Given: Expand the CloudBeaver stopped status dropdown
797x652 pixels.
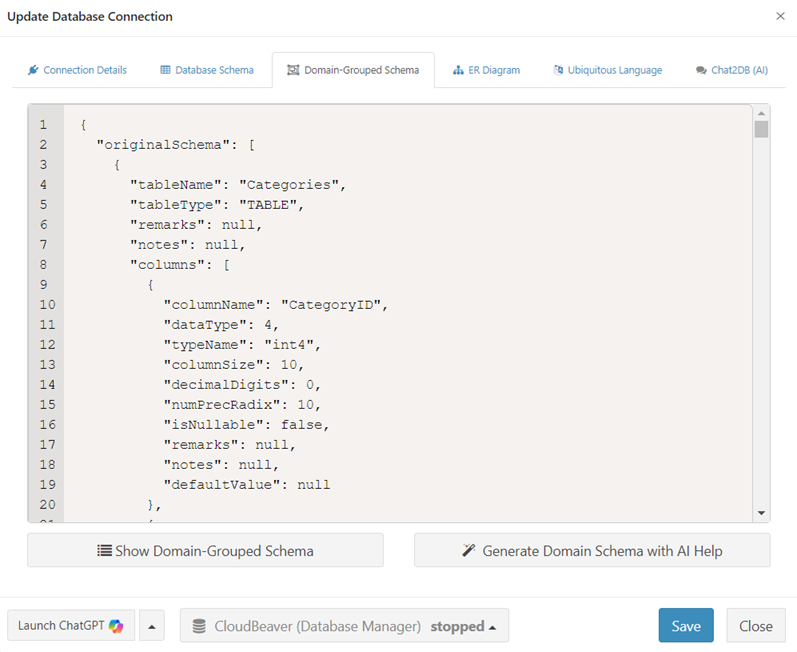Looking at the screenshot, I should pyautogui.click(x=464, y=626).
